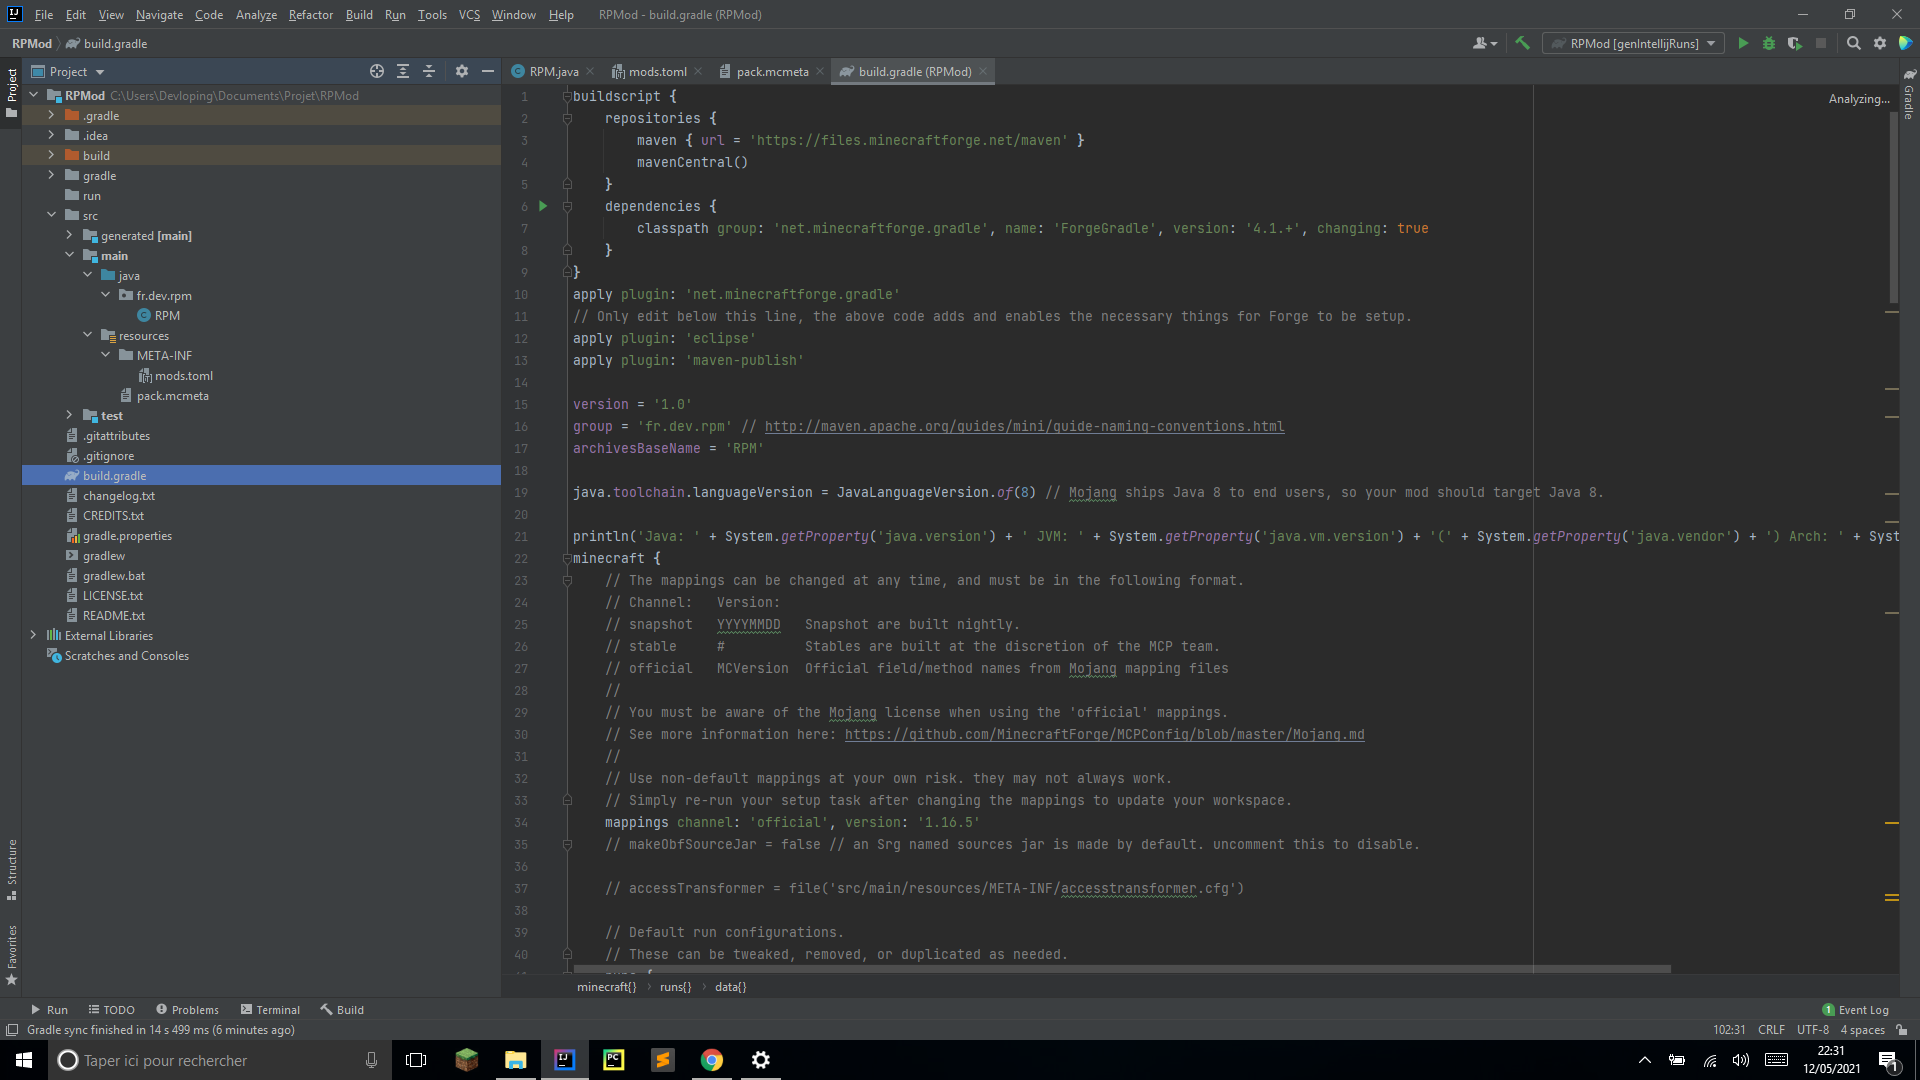Open RPMod run configuration dropdown
Viewport: 1920px width, 1080px height.
(x=1633, y=43)
